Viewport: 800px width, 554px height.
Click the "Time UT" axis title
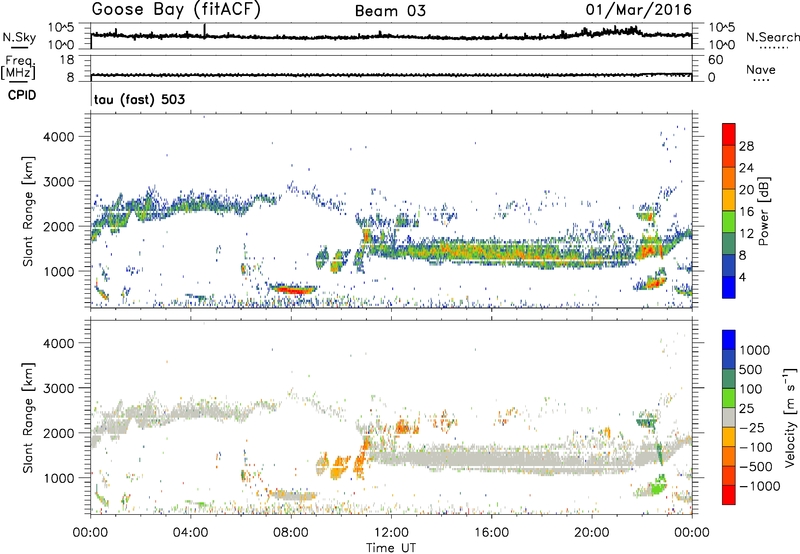click(391, 548)
